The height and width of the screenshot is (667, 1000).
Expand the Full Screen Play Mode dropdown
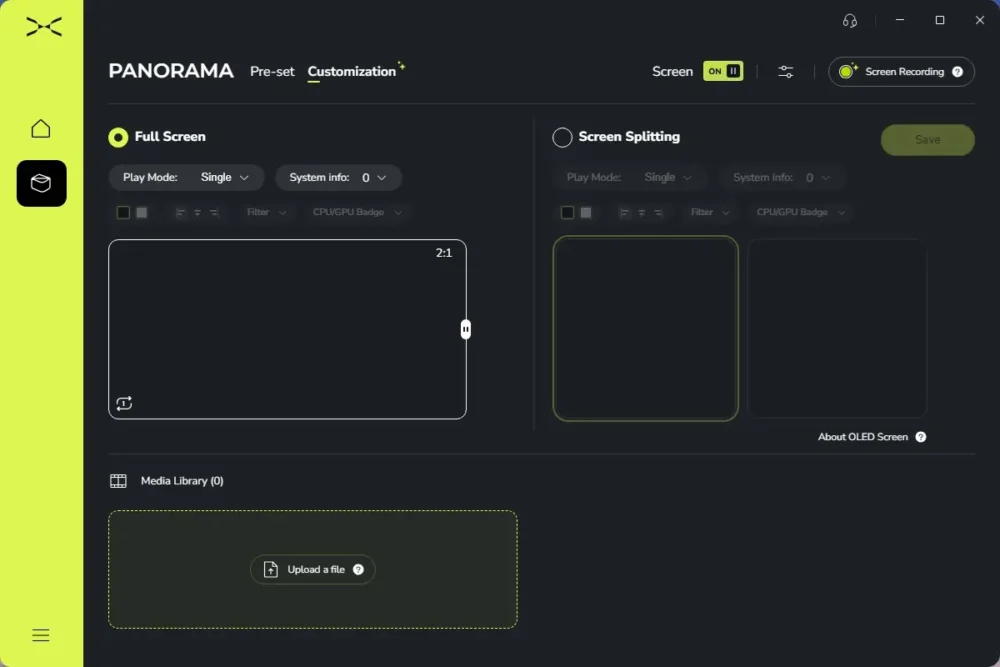click(x=186, y=177)
